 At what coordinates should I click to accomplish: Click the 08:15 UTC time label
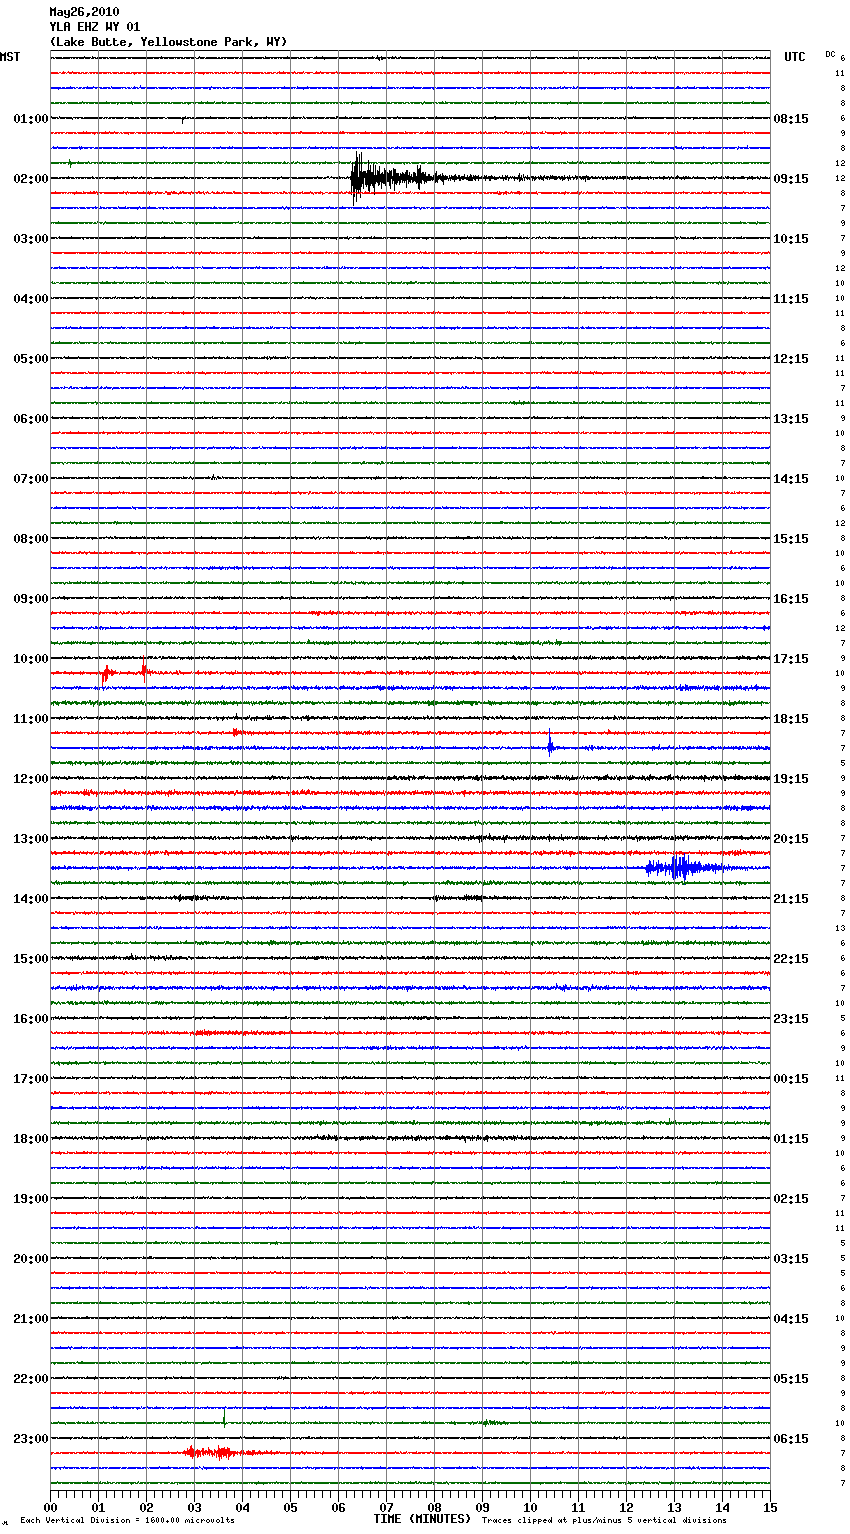click(x=791, y=119)
